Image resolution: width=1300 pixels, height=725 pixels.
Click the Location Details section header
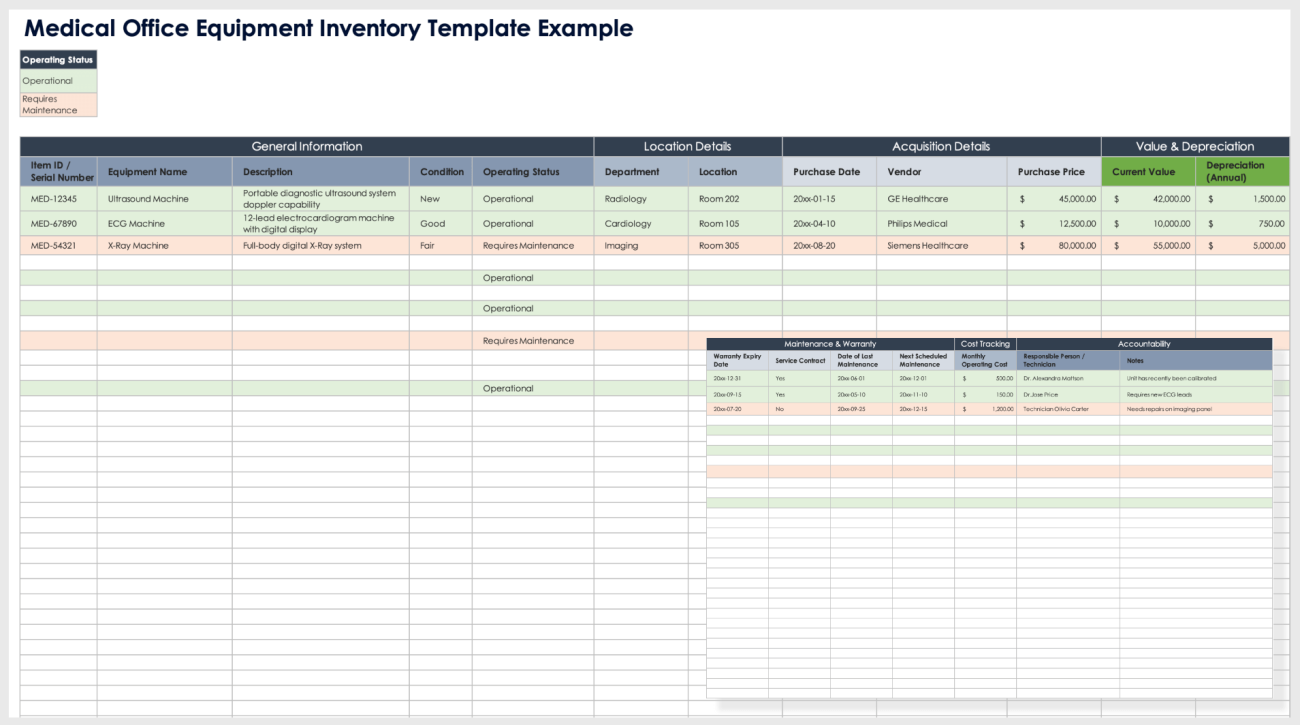pos(687,146)
